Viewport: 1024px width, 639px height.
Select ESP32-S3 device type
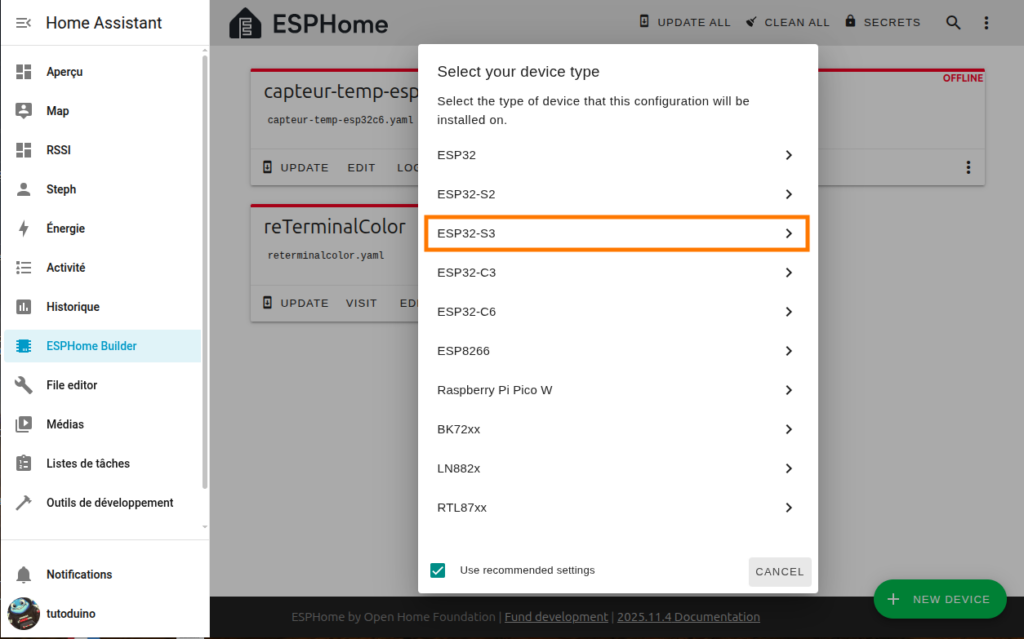pyautogui.click(x=616, y=233)
